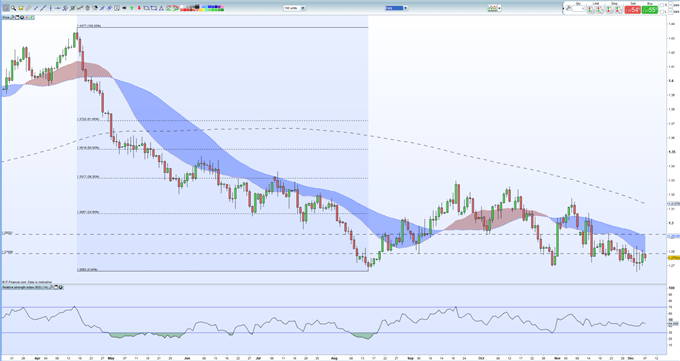This screenshot has height=361, width=680.
Task: Click the green Buy price button
Action: pyautogui.click(x=650, y=10)
